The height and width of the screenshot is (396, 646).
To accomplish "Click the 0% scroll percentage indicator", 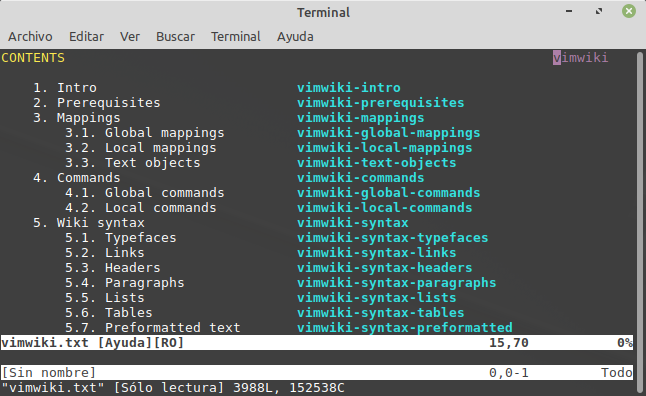I will pyautogui.click(x=625, y=343).
